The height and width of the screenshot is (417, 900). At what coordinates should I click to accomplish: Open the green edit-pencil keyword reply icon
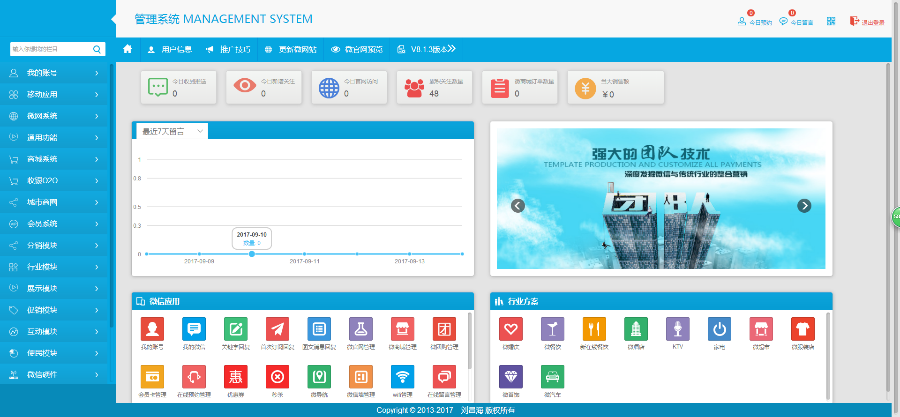[236, 329]
